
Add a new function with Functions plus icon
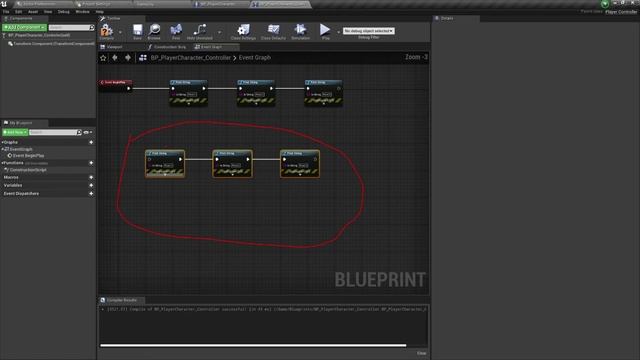pos(91,163)
